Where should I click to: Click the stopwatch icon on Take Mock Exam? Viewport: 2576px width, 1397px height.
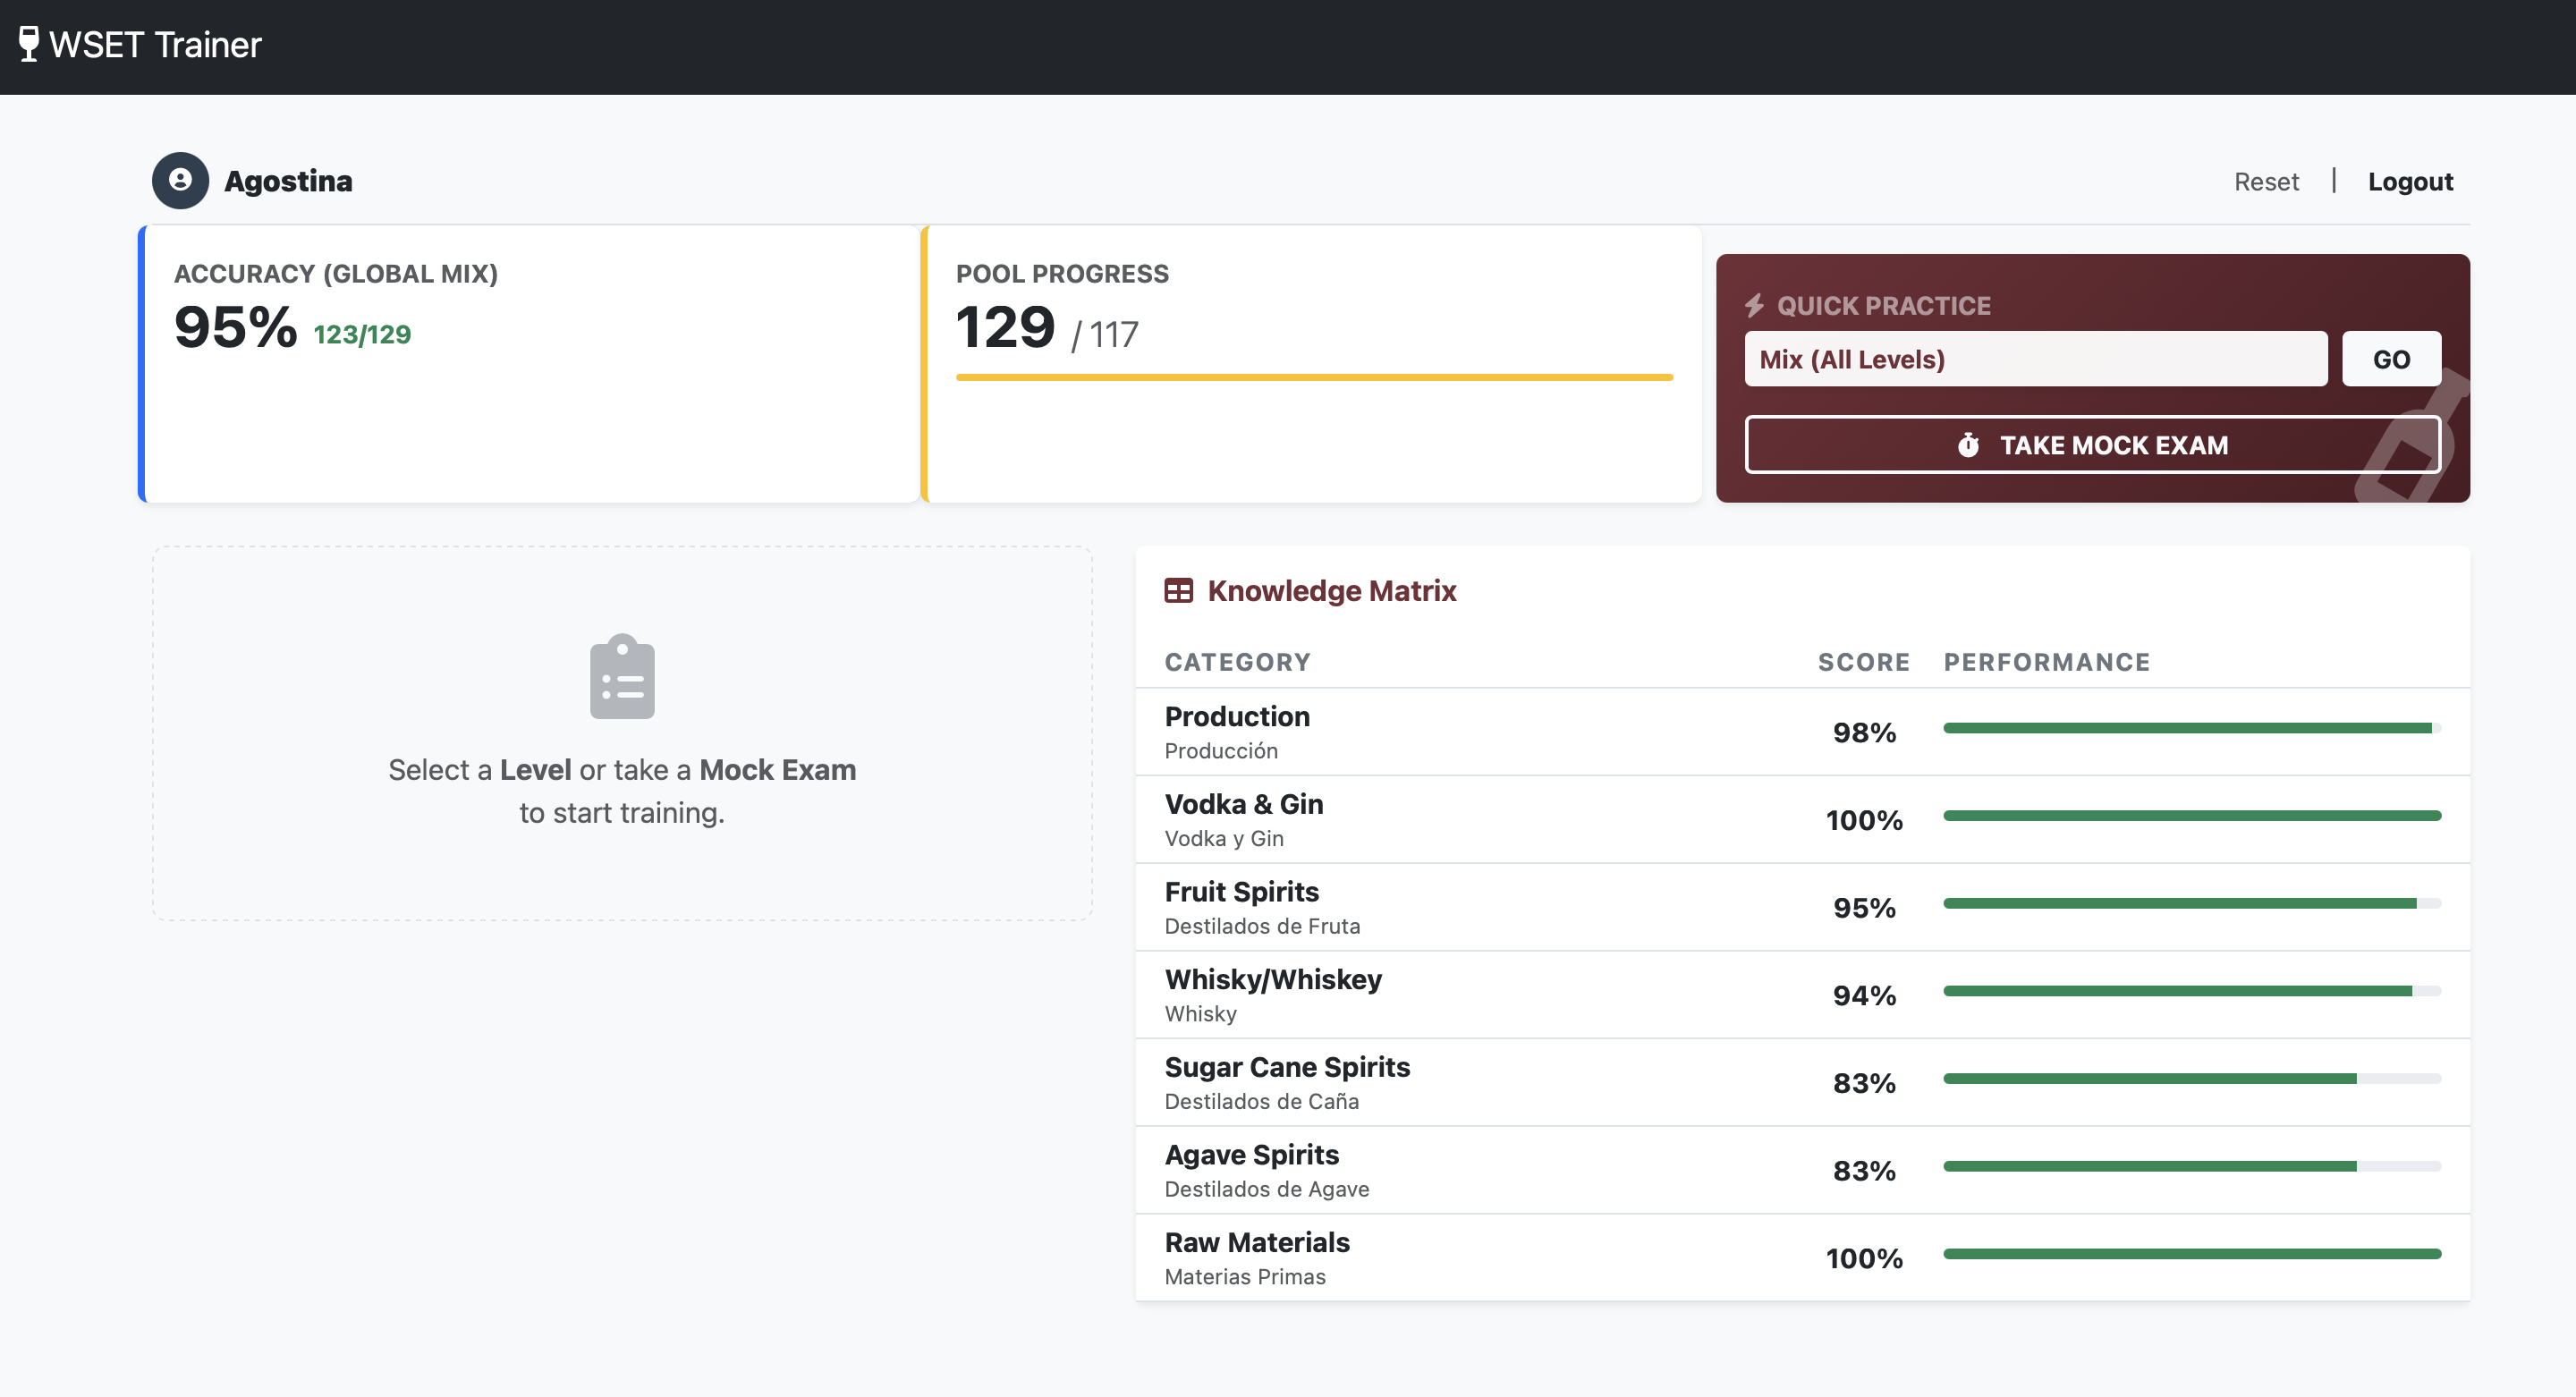(1968, 446)
